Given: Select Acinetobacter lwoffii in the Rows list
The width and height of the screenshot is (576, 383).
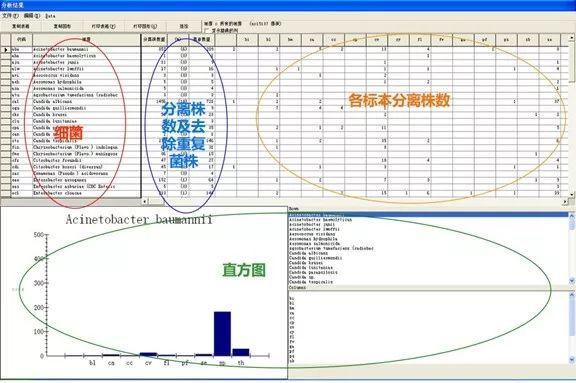Looking at the screenshot, I should 314,229.
